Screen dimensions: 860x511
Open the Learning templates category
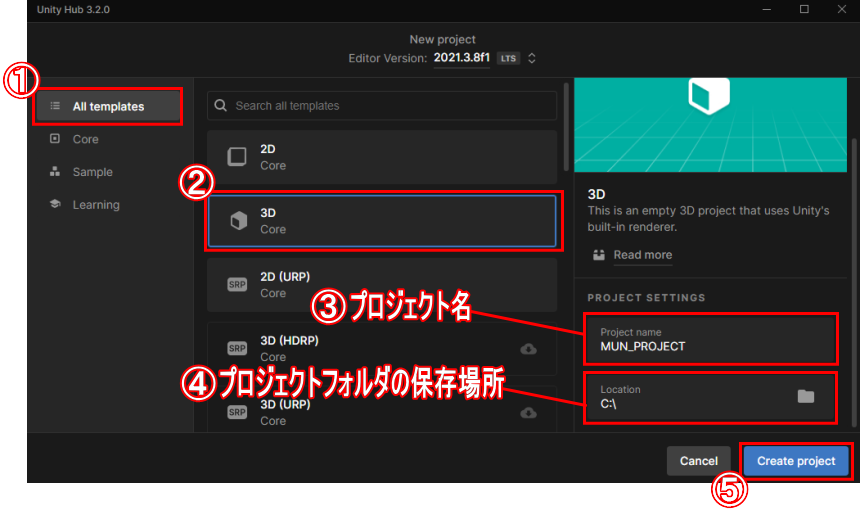pyautogui.click(x=96, y=205)
